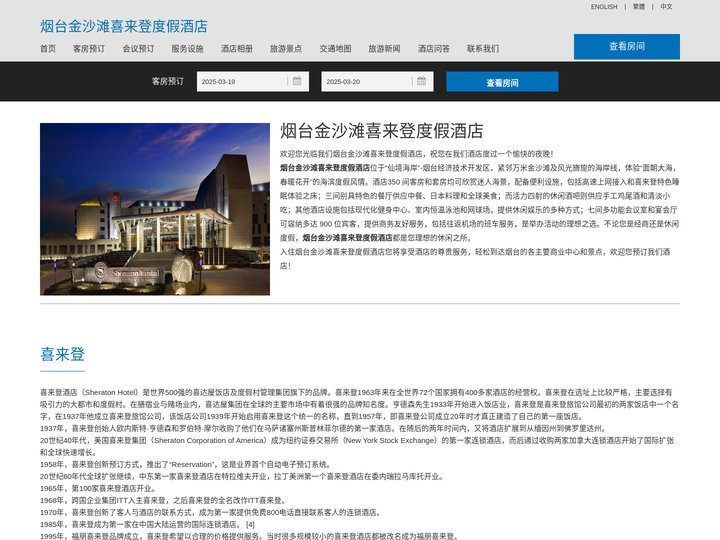Screen dimensions: 720x540
Task: Click the check-out date field 2025-03-20
Action: (377, 81)
